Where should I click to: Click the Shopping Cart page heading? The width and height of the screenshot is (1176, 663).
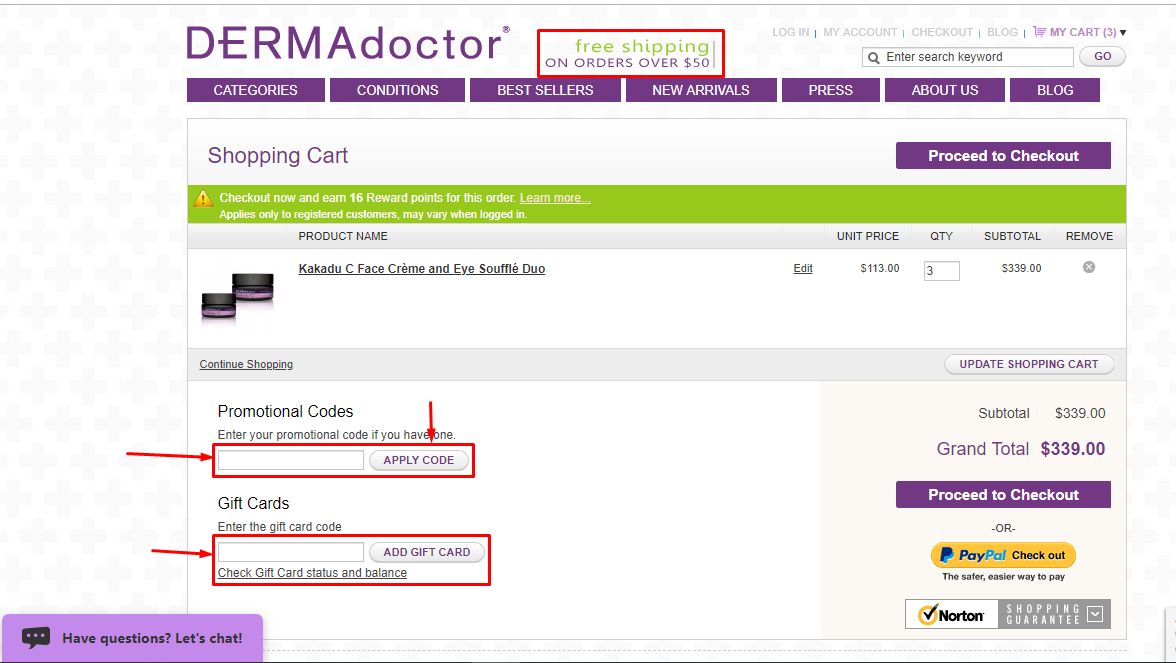[278, 155]
